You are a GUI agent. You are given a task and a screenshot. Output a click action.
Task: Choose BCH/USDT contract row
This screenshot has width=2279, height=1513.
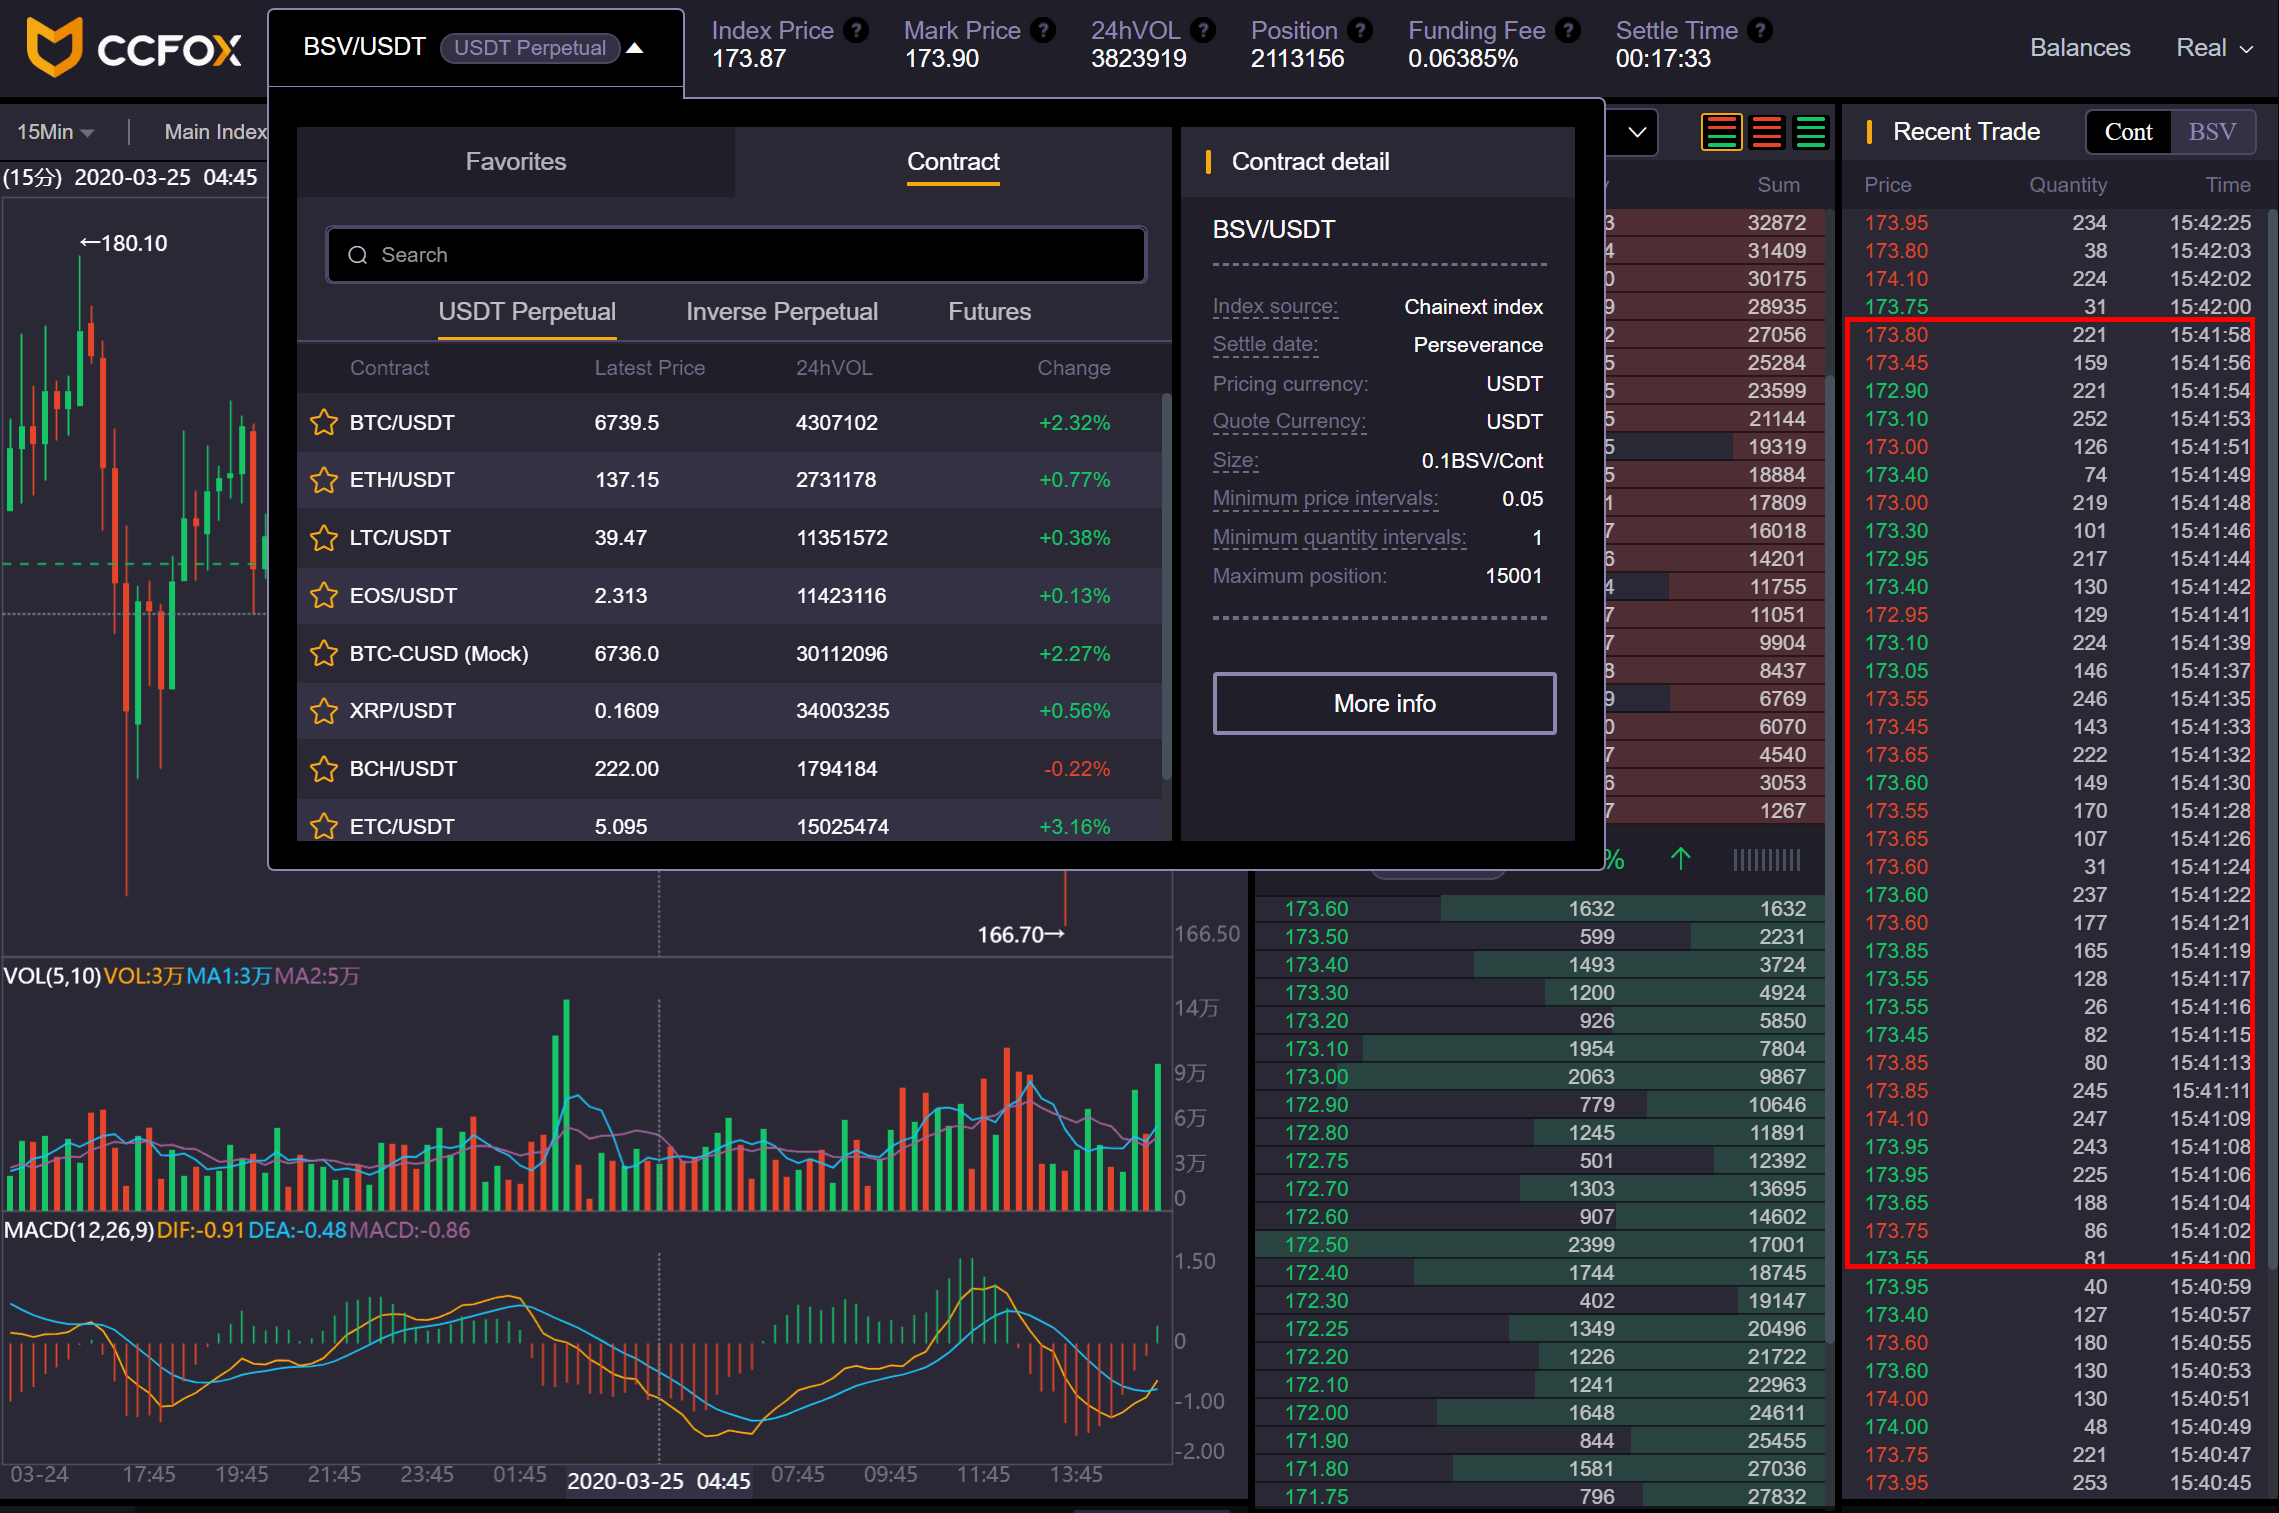[730, 769]
